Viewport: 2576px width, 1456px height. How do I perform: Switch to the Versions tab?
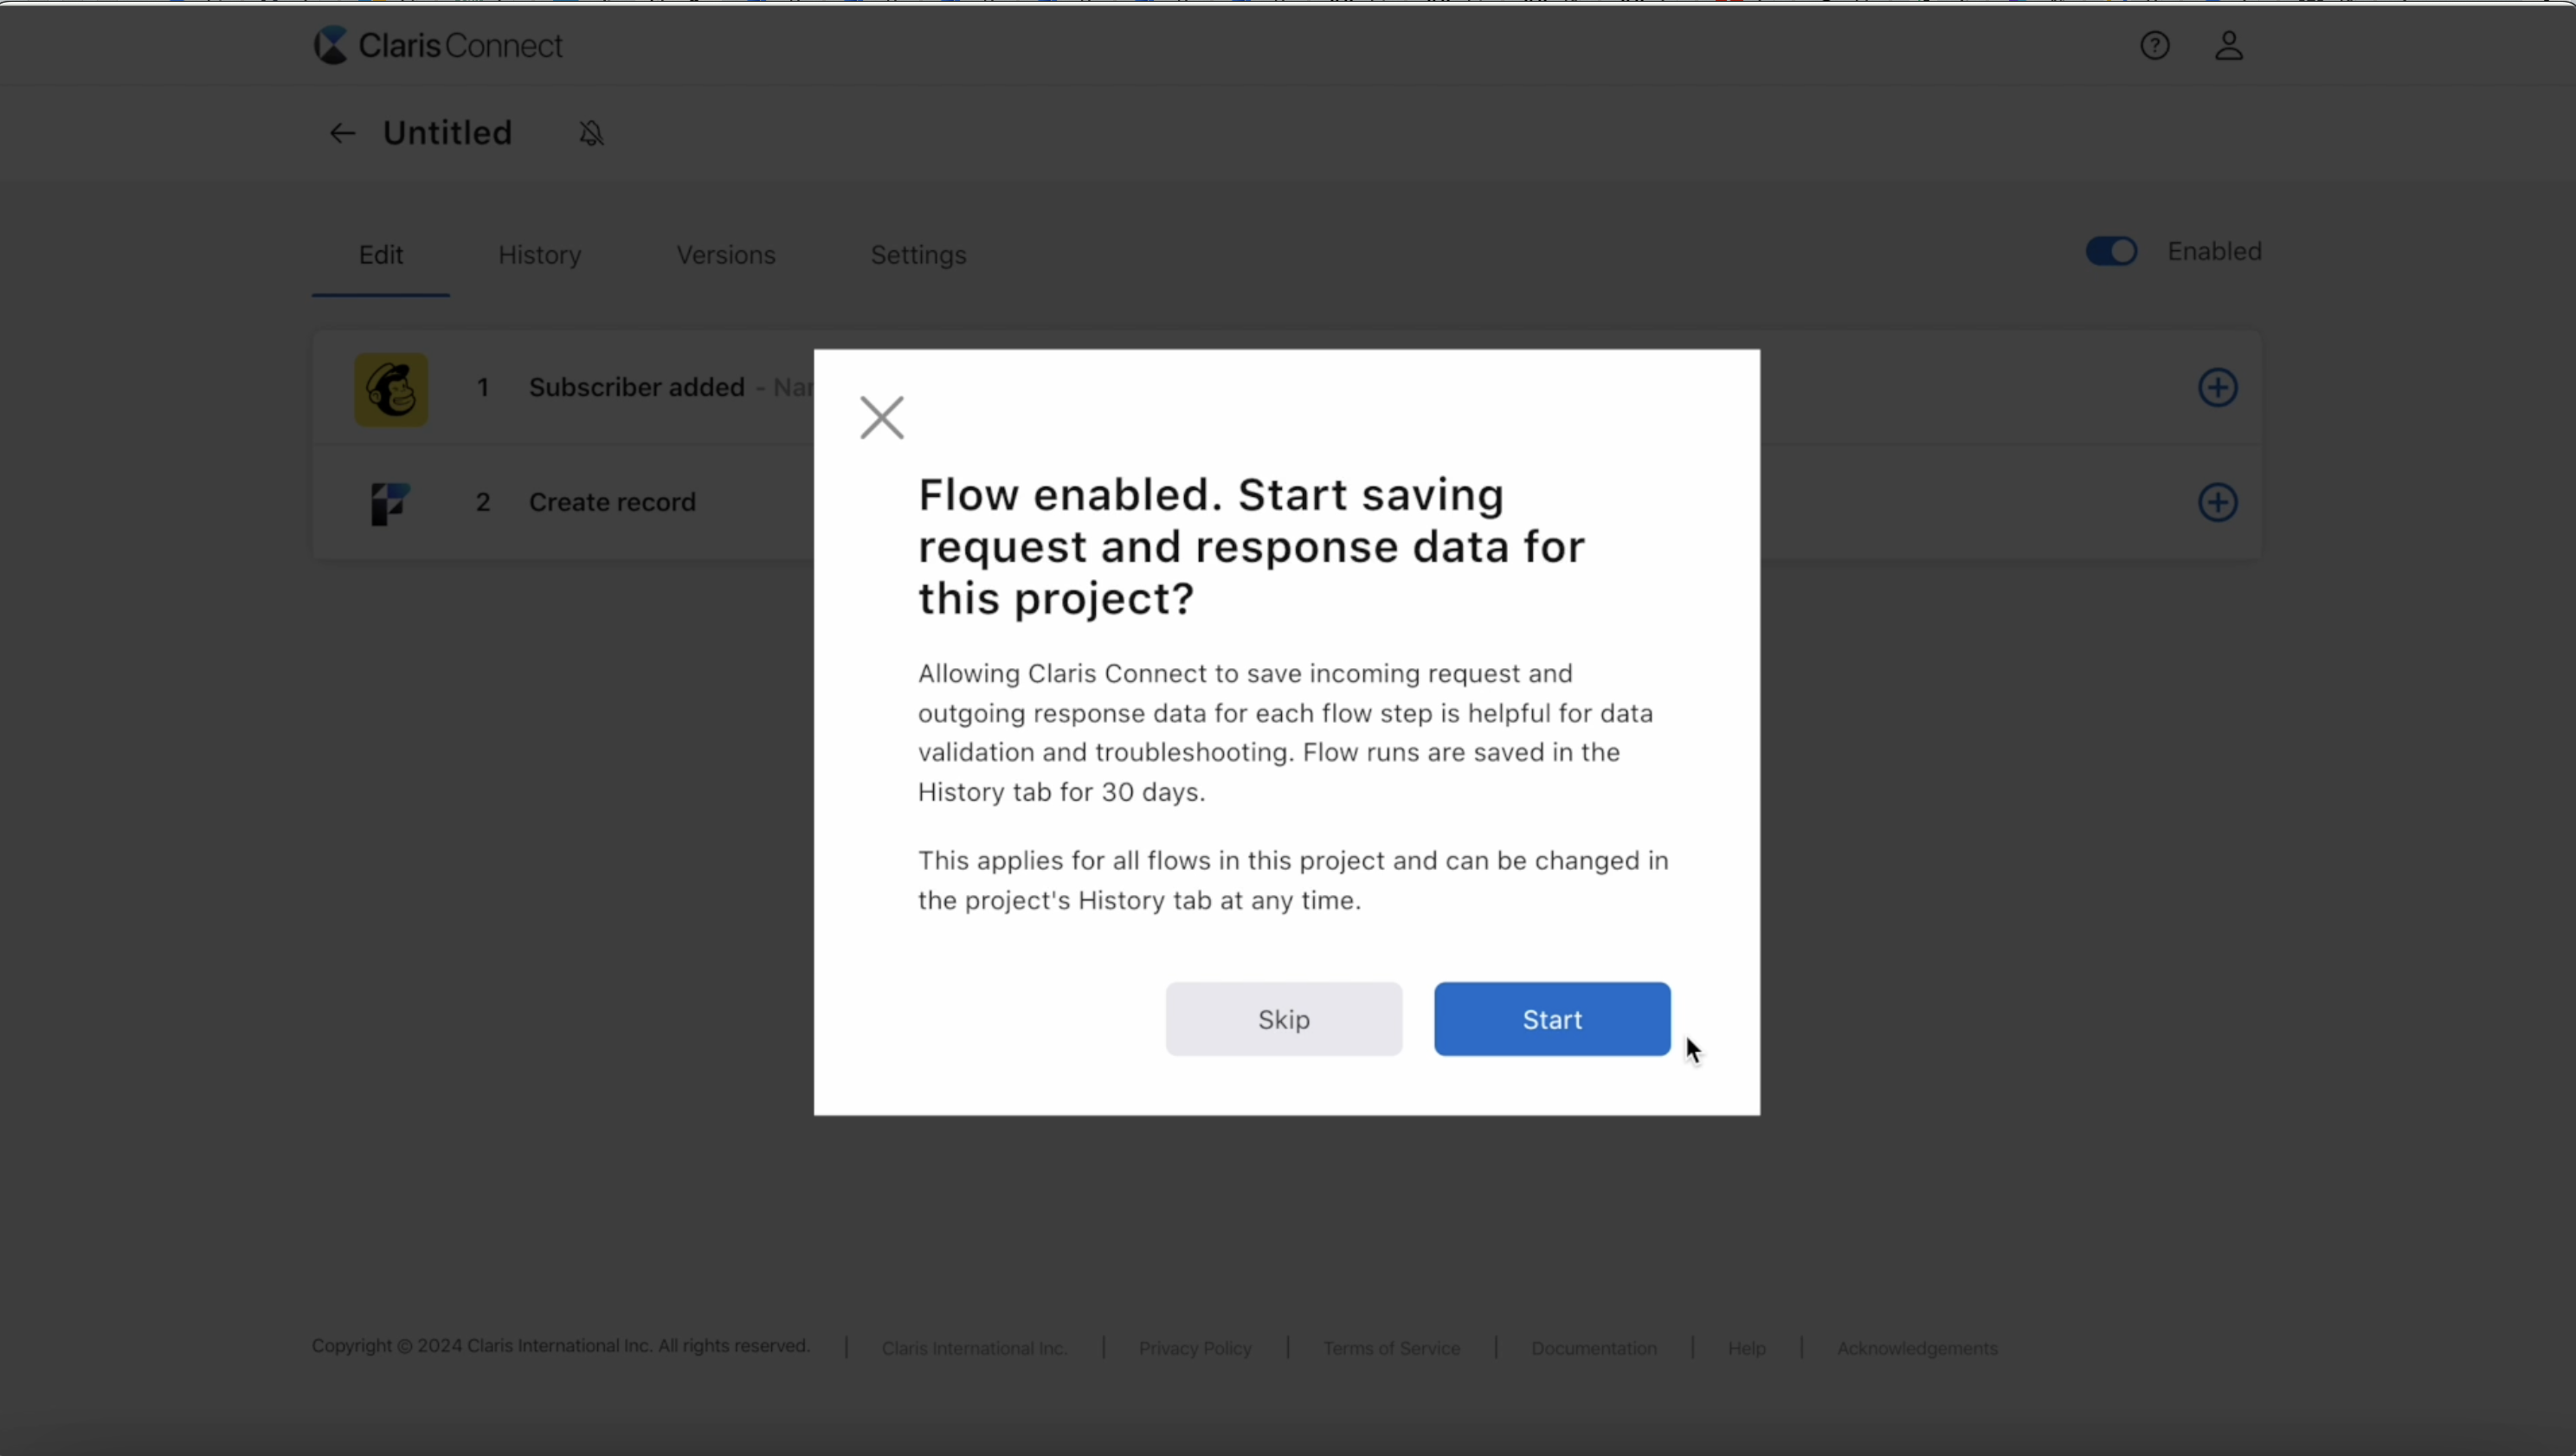(725, 255)
